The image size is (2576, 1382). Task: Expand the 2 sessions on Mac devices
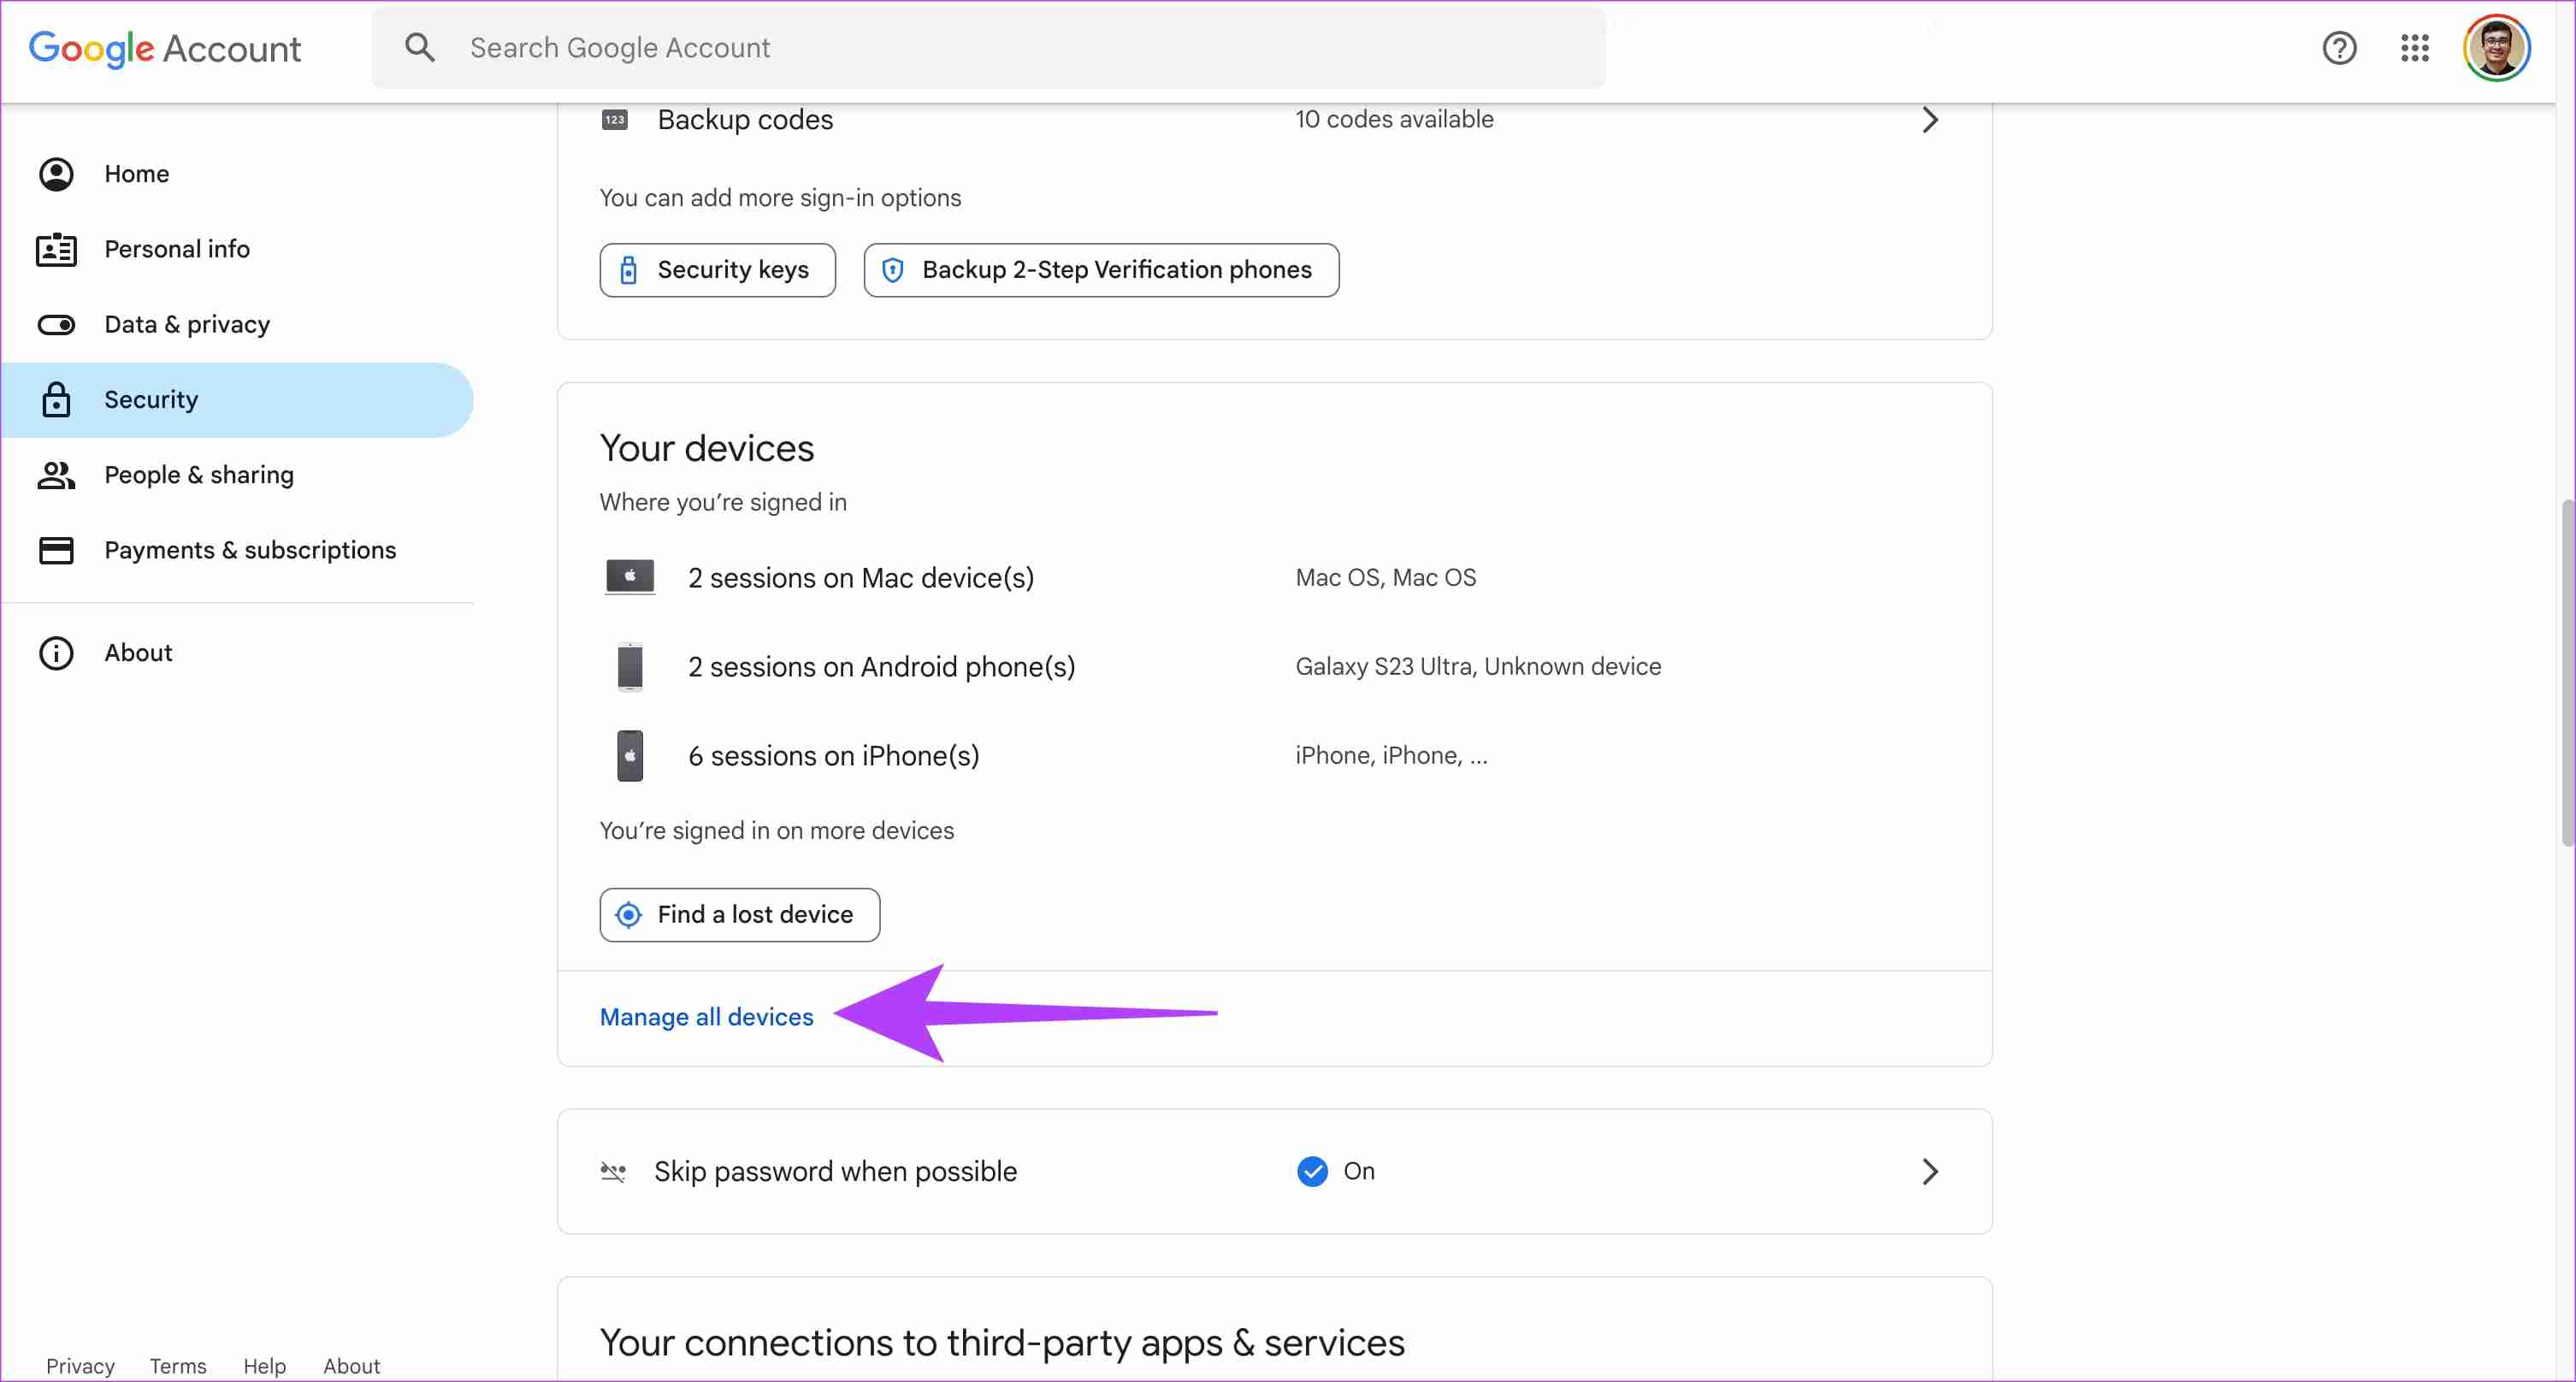tap(860, 577)
